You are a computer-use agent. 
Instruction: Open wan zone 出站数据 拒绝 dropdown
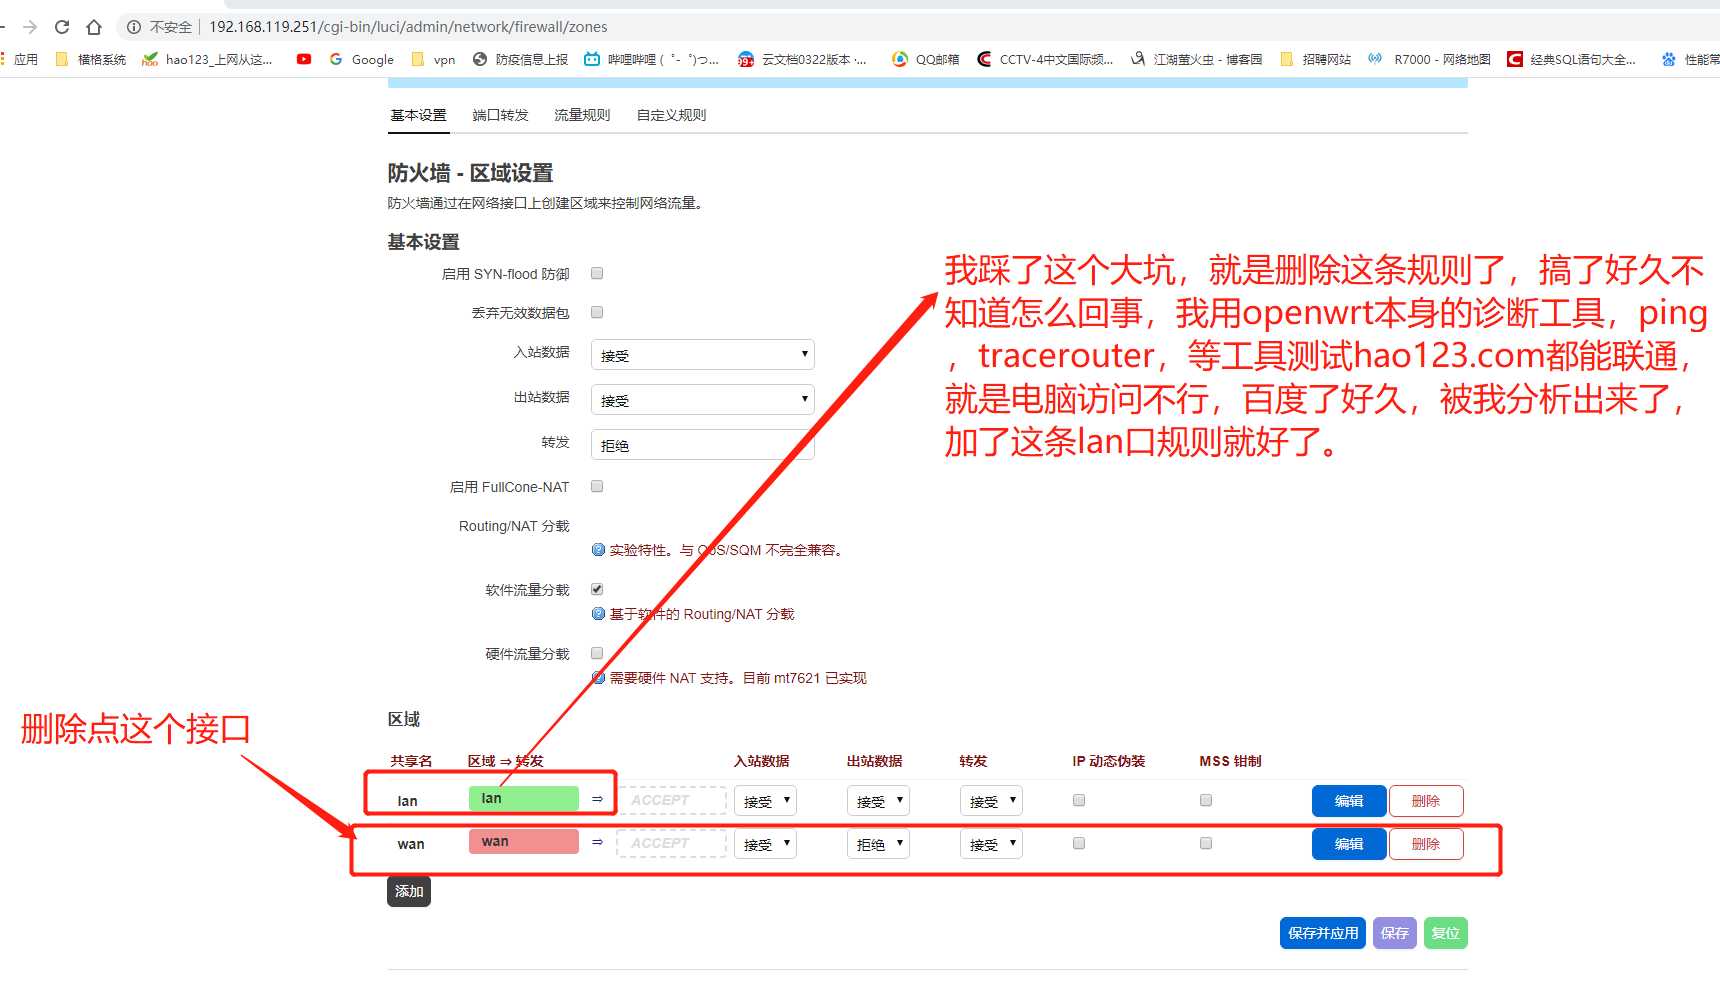(x=878, y=844)
